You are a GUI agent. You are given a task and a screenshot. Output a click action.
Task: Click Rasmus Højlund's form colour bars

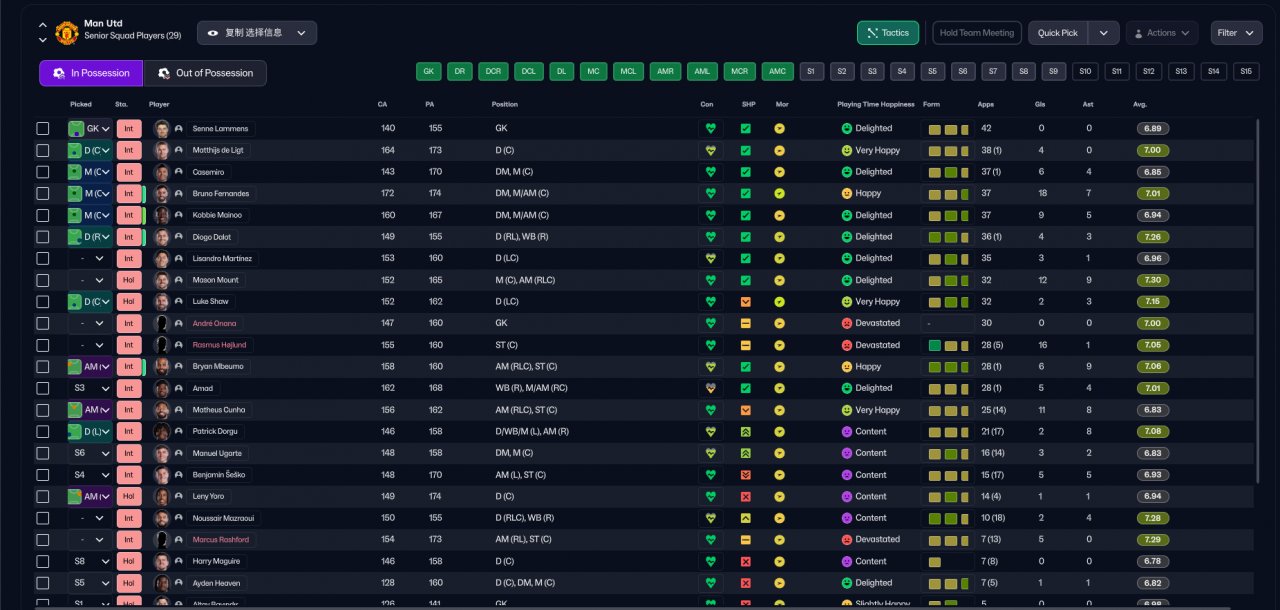coord(947,345)
